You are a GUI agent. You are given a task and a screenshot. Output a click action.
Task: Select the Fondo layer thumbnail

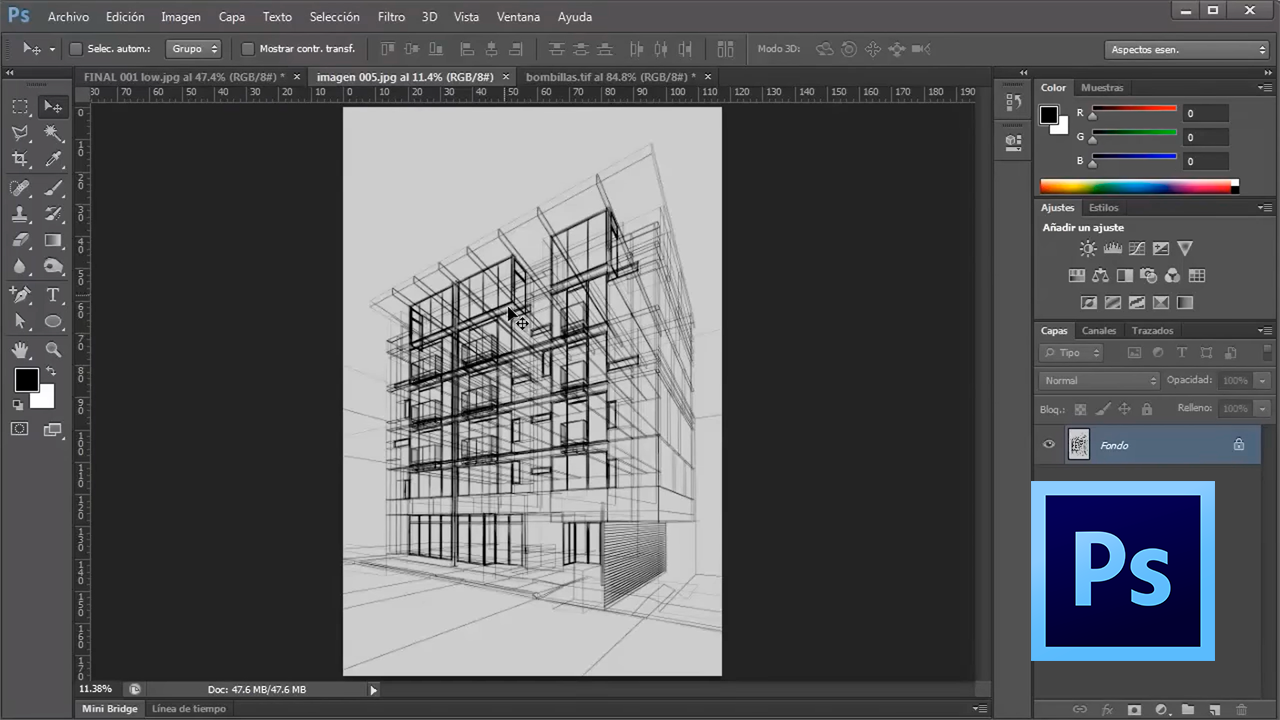[1079, 445]
